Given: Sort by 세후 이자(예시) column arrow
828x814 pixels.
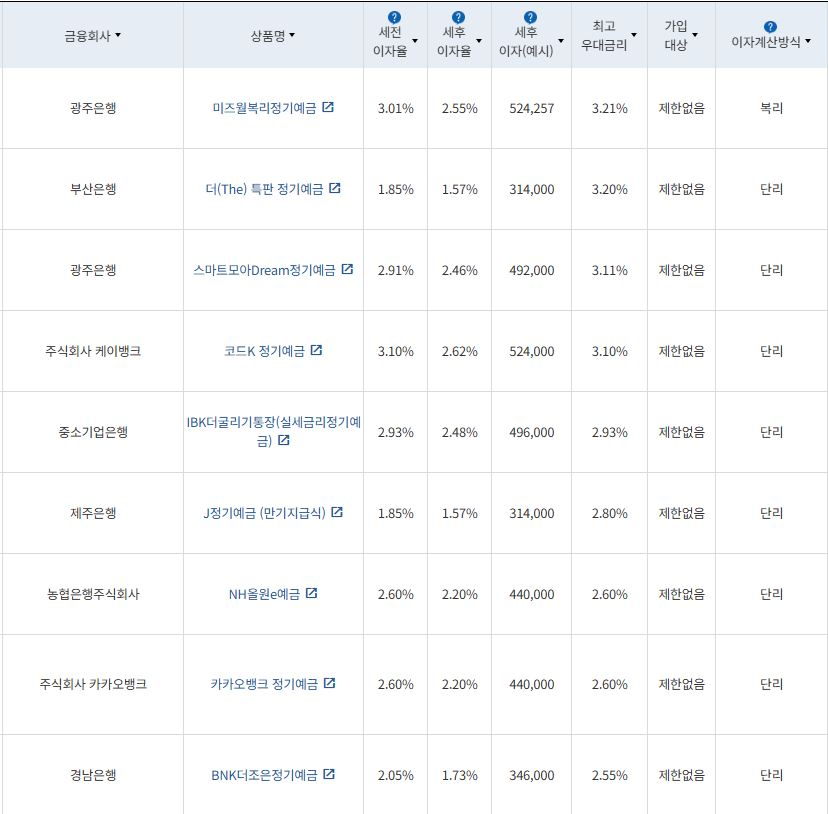Looking at the screenshot, I should point(561,41).
